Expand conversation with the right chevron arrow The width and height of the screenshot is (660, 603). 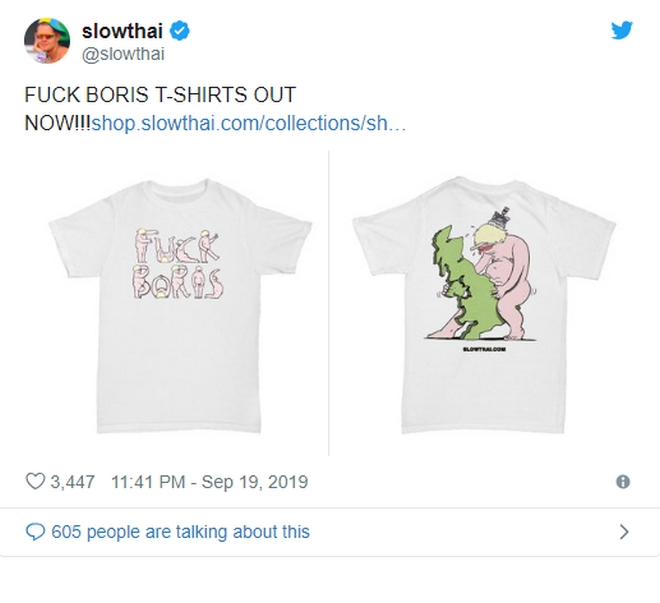[624, 532]
